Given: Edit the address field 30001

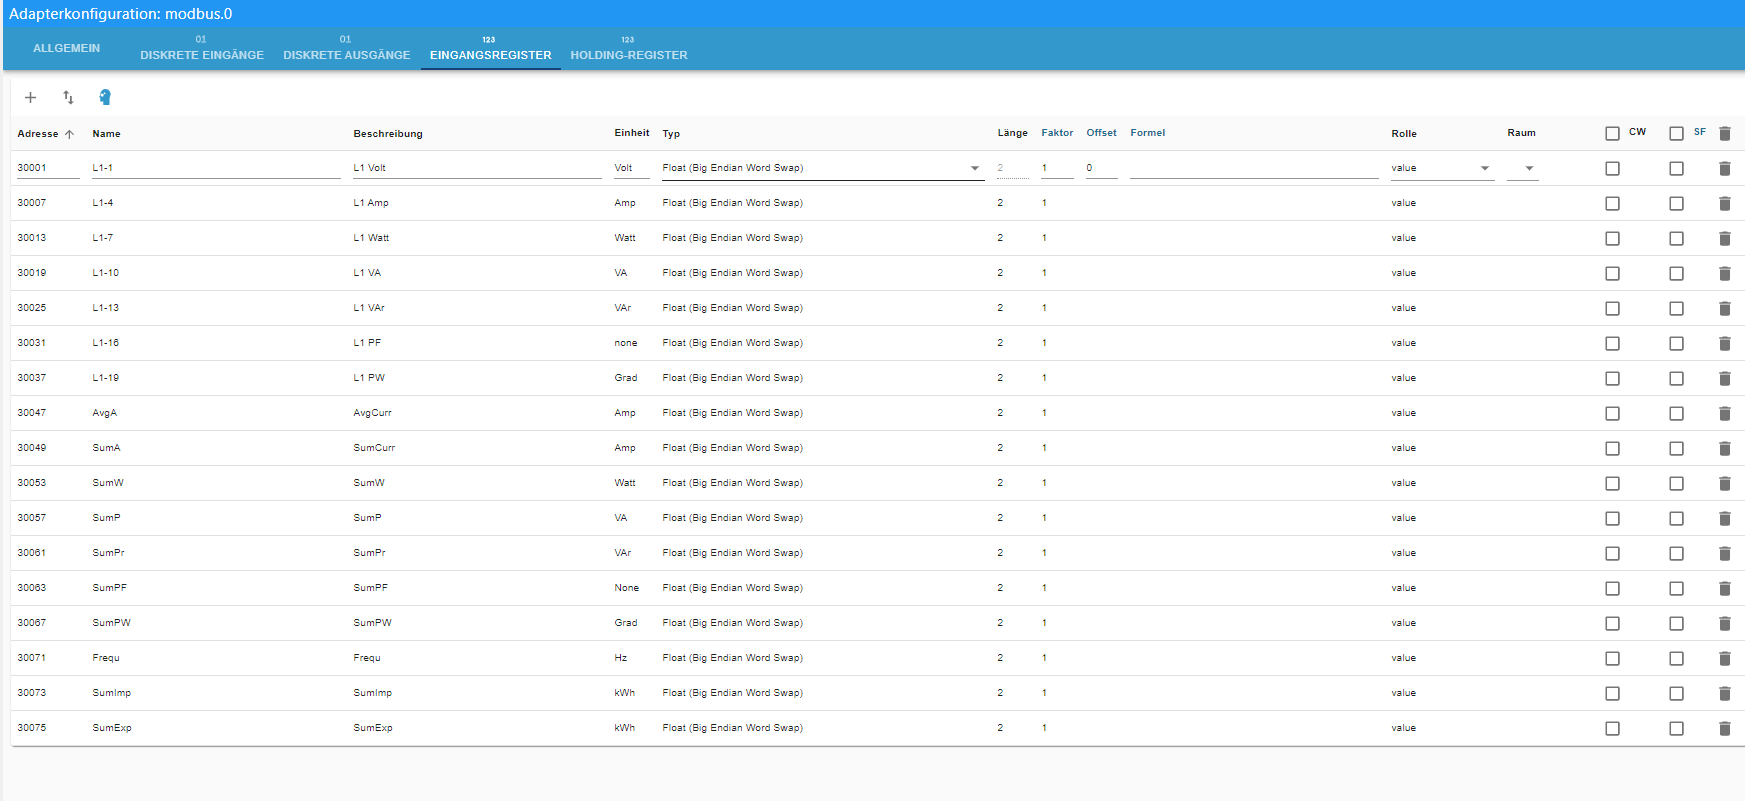Looking at the screenshot, I should coord(48,168).
